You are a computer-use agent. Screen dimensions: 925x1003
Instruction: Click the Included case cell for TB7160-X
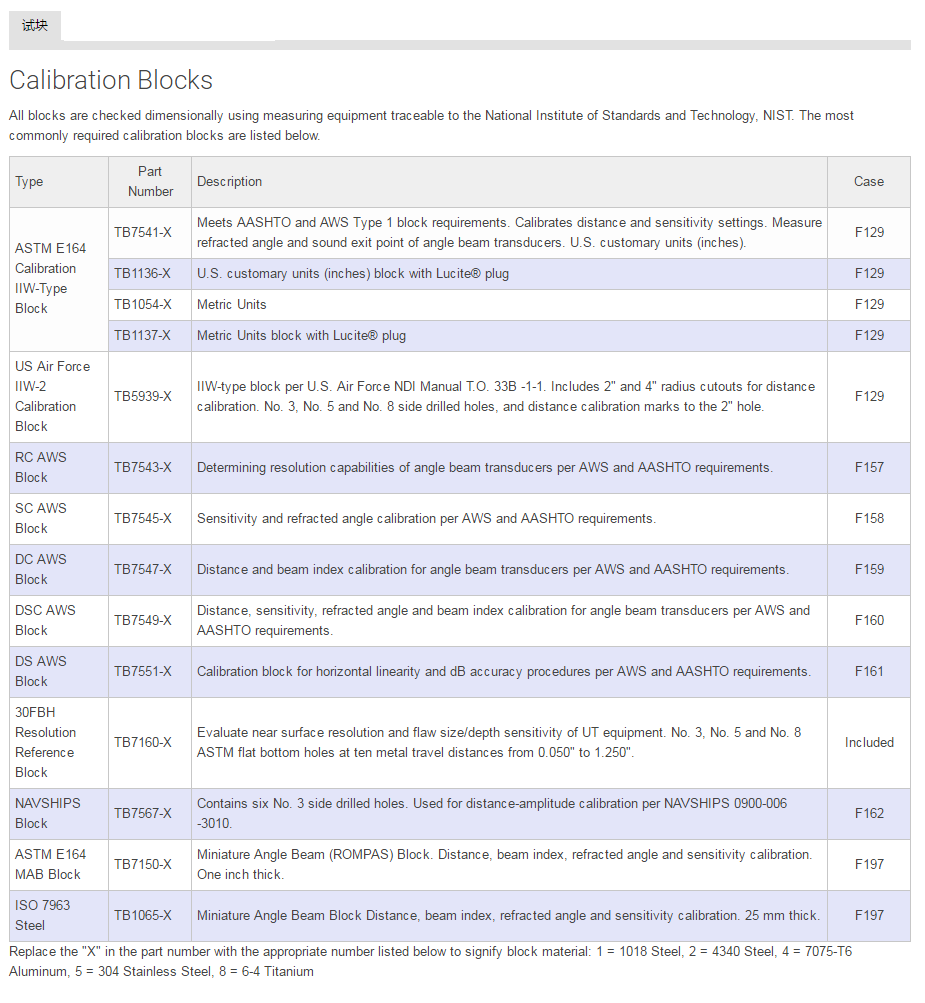coord(869,743)
